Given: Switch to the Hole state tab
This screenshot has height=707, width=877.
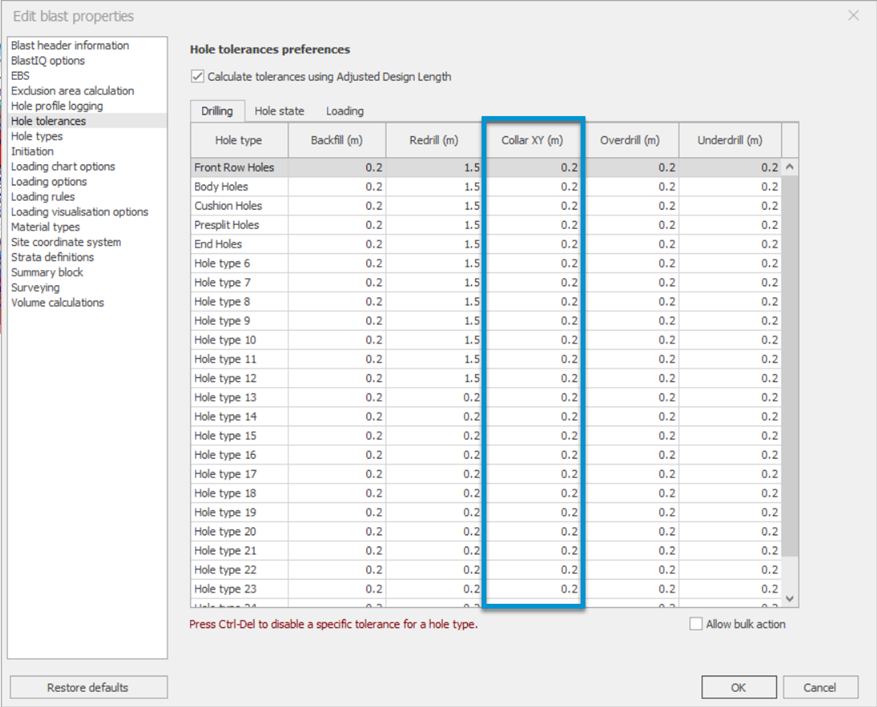Looking at the screenshot, I should (279, 111).
